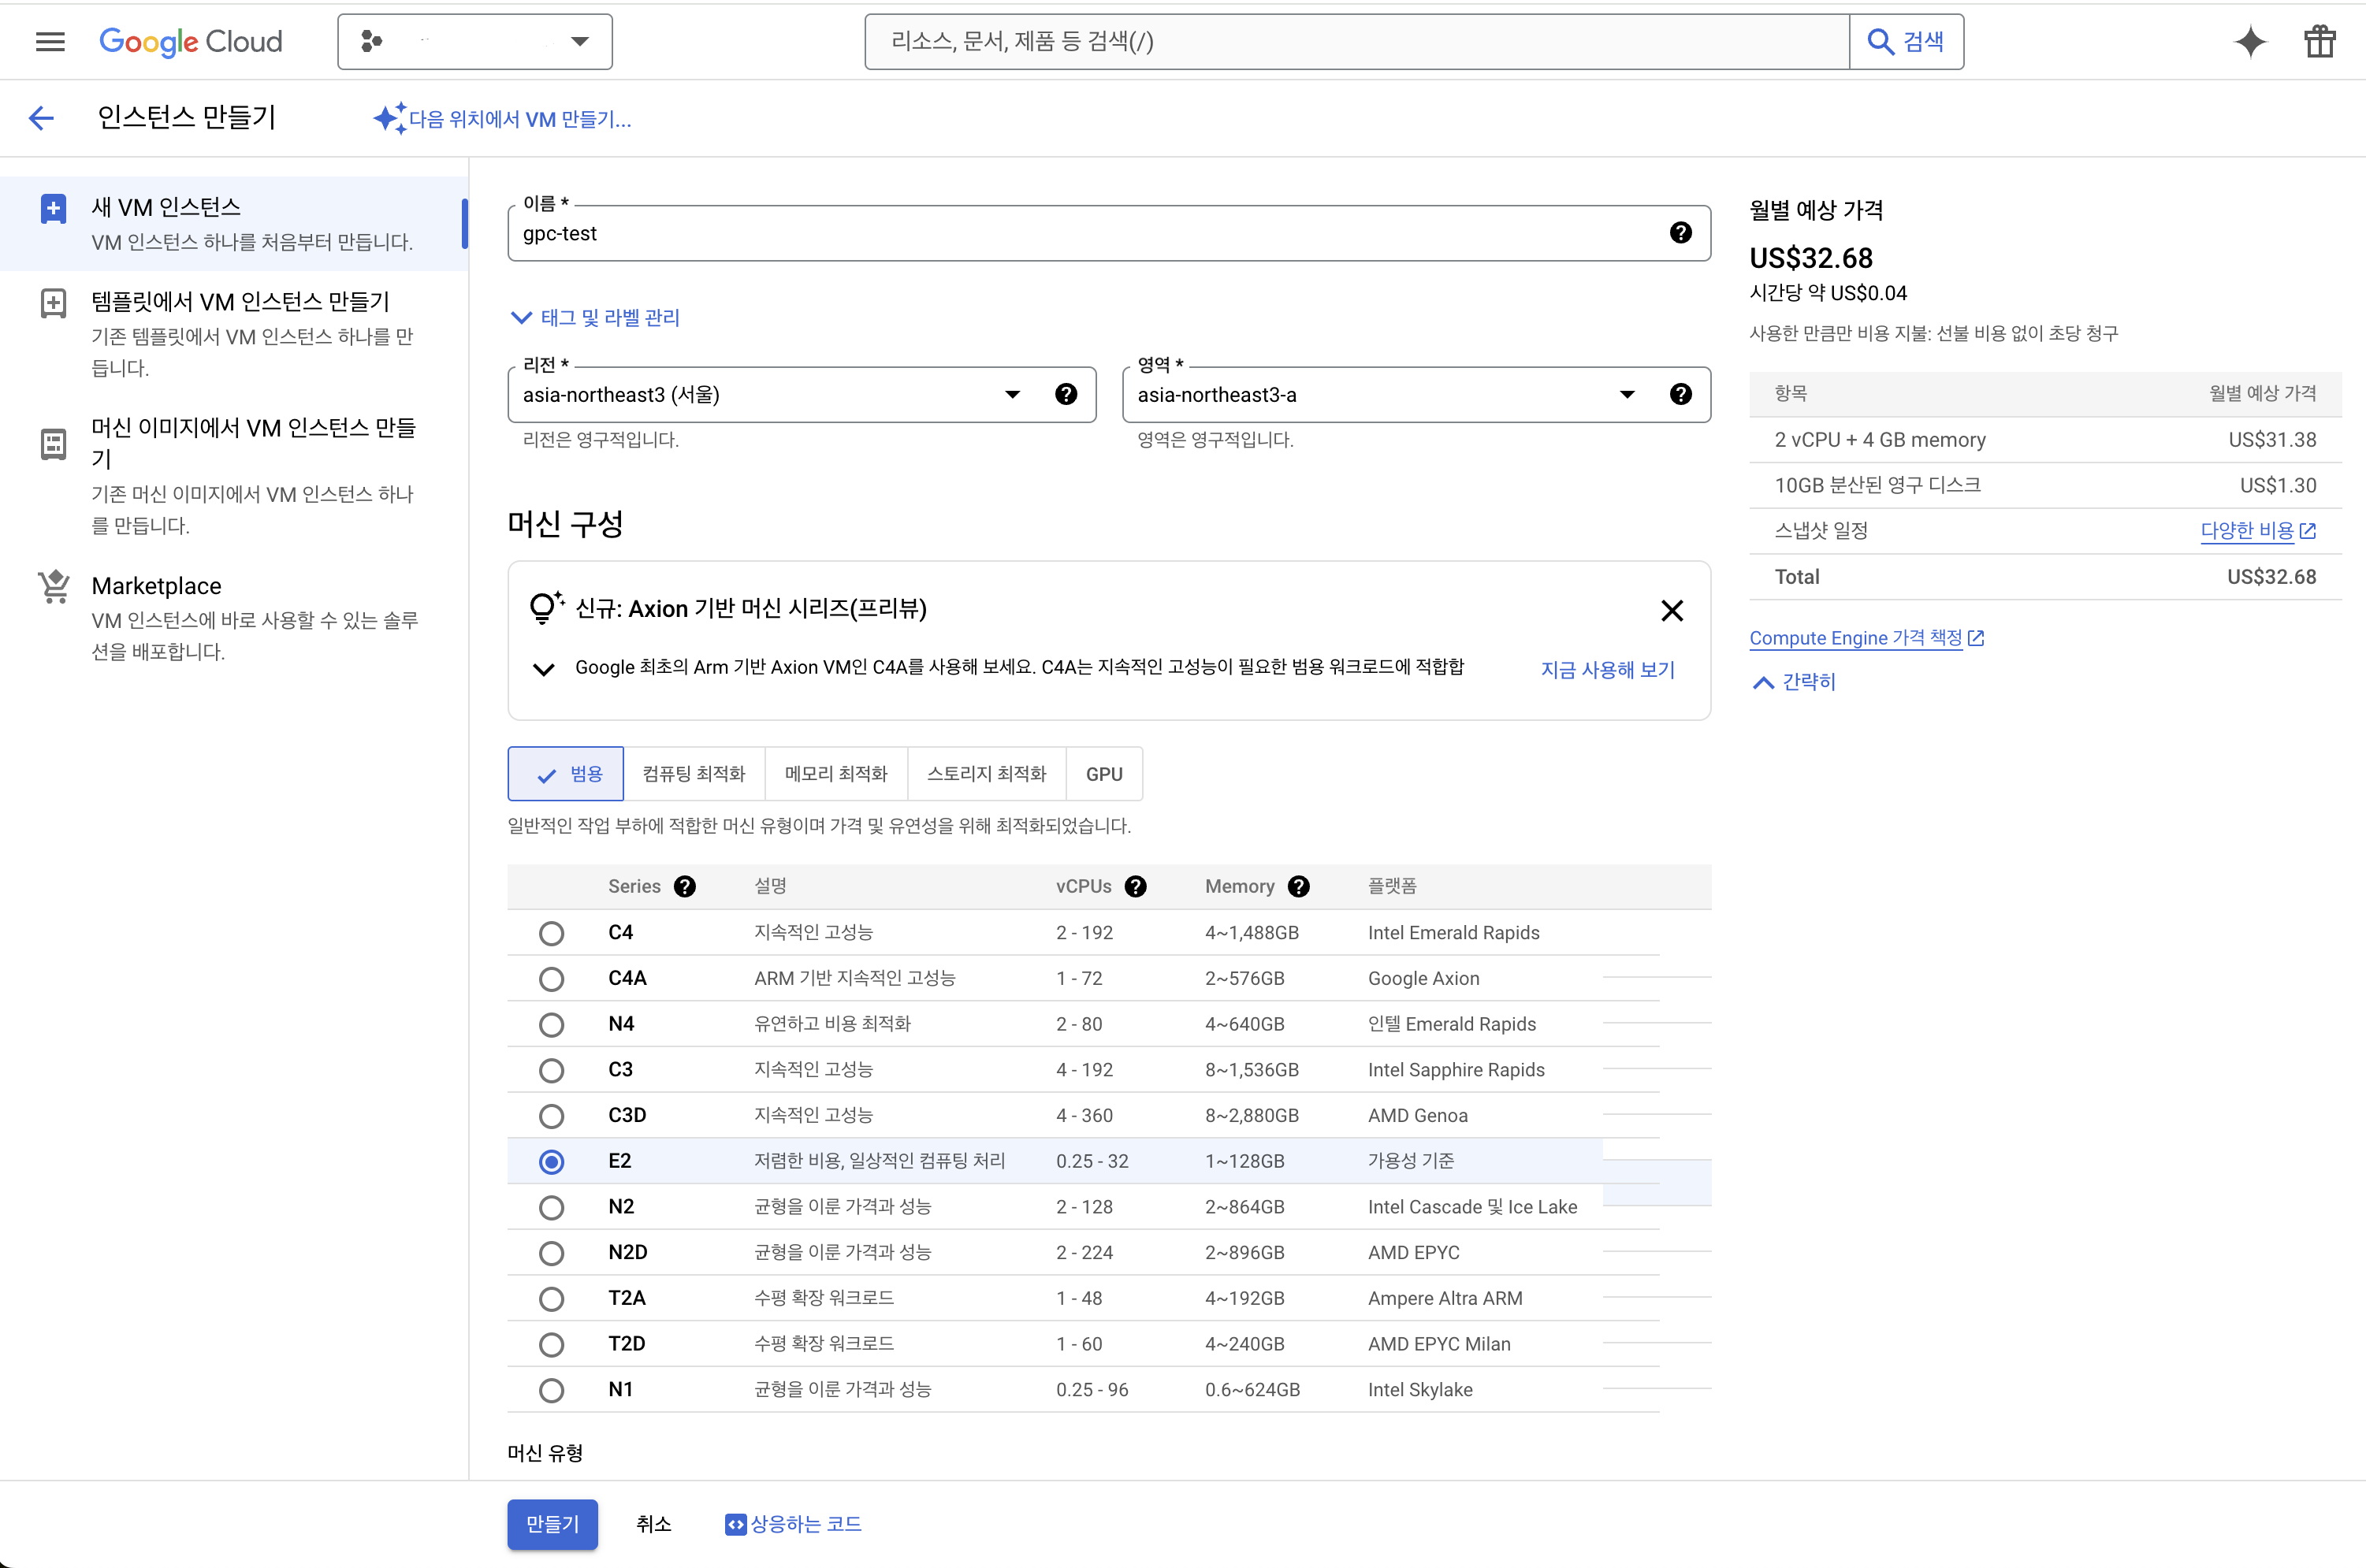
Task: Open the Gemini sparkle icon in header
Action: (x=2250, y=42)
